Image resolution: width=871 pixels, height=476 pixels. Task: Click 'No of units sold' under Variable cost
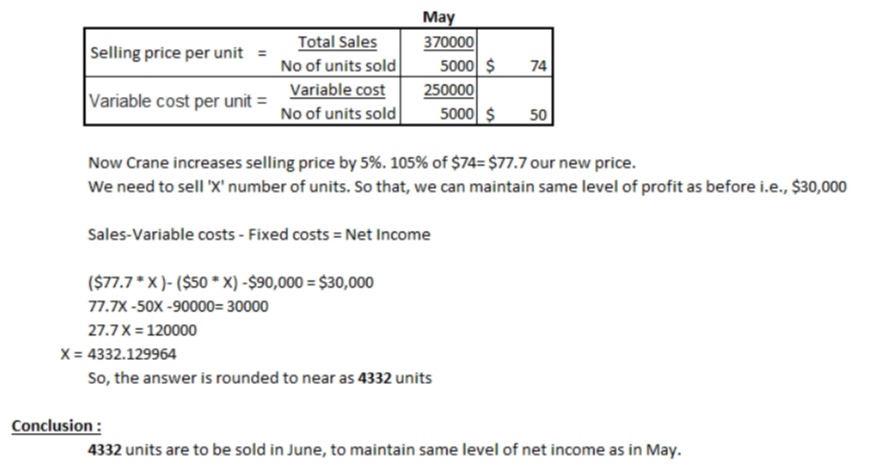coord(338,114)
